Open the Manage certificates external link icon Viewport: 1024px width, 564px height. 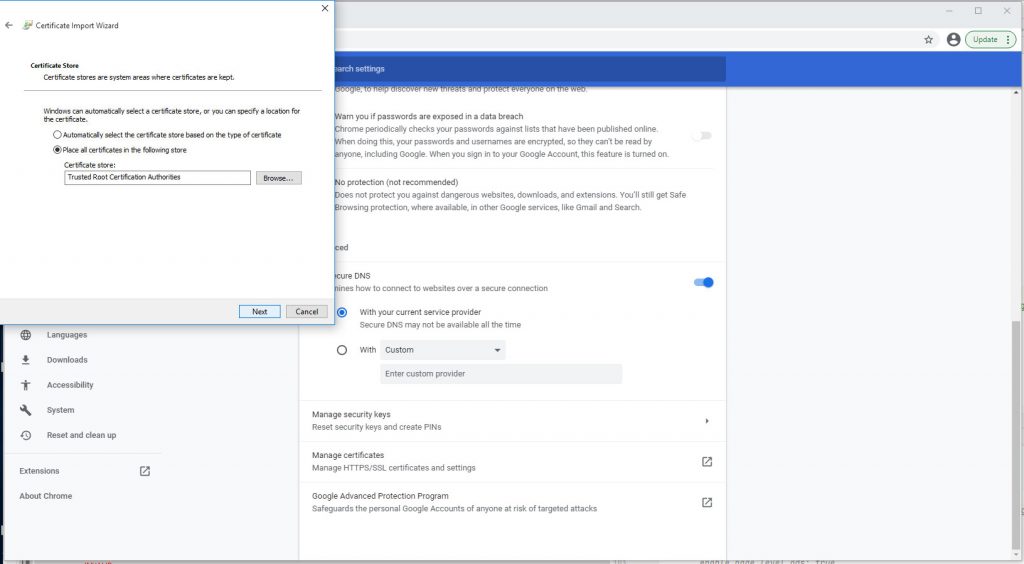pyautogui.click(x=707, y=462)
